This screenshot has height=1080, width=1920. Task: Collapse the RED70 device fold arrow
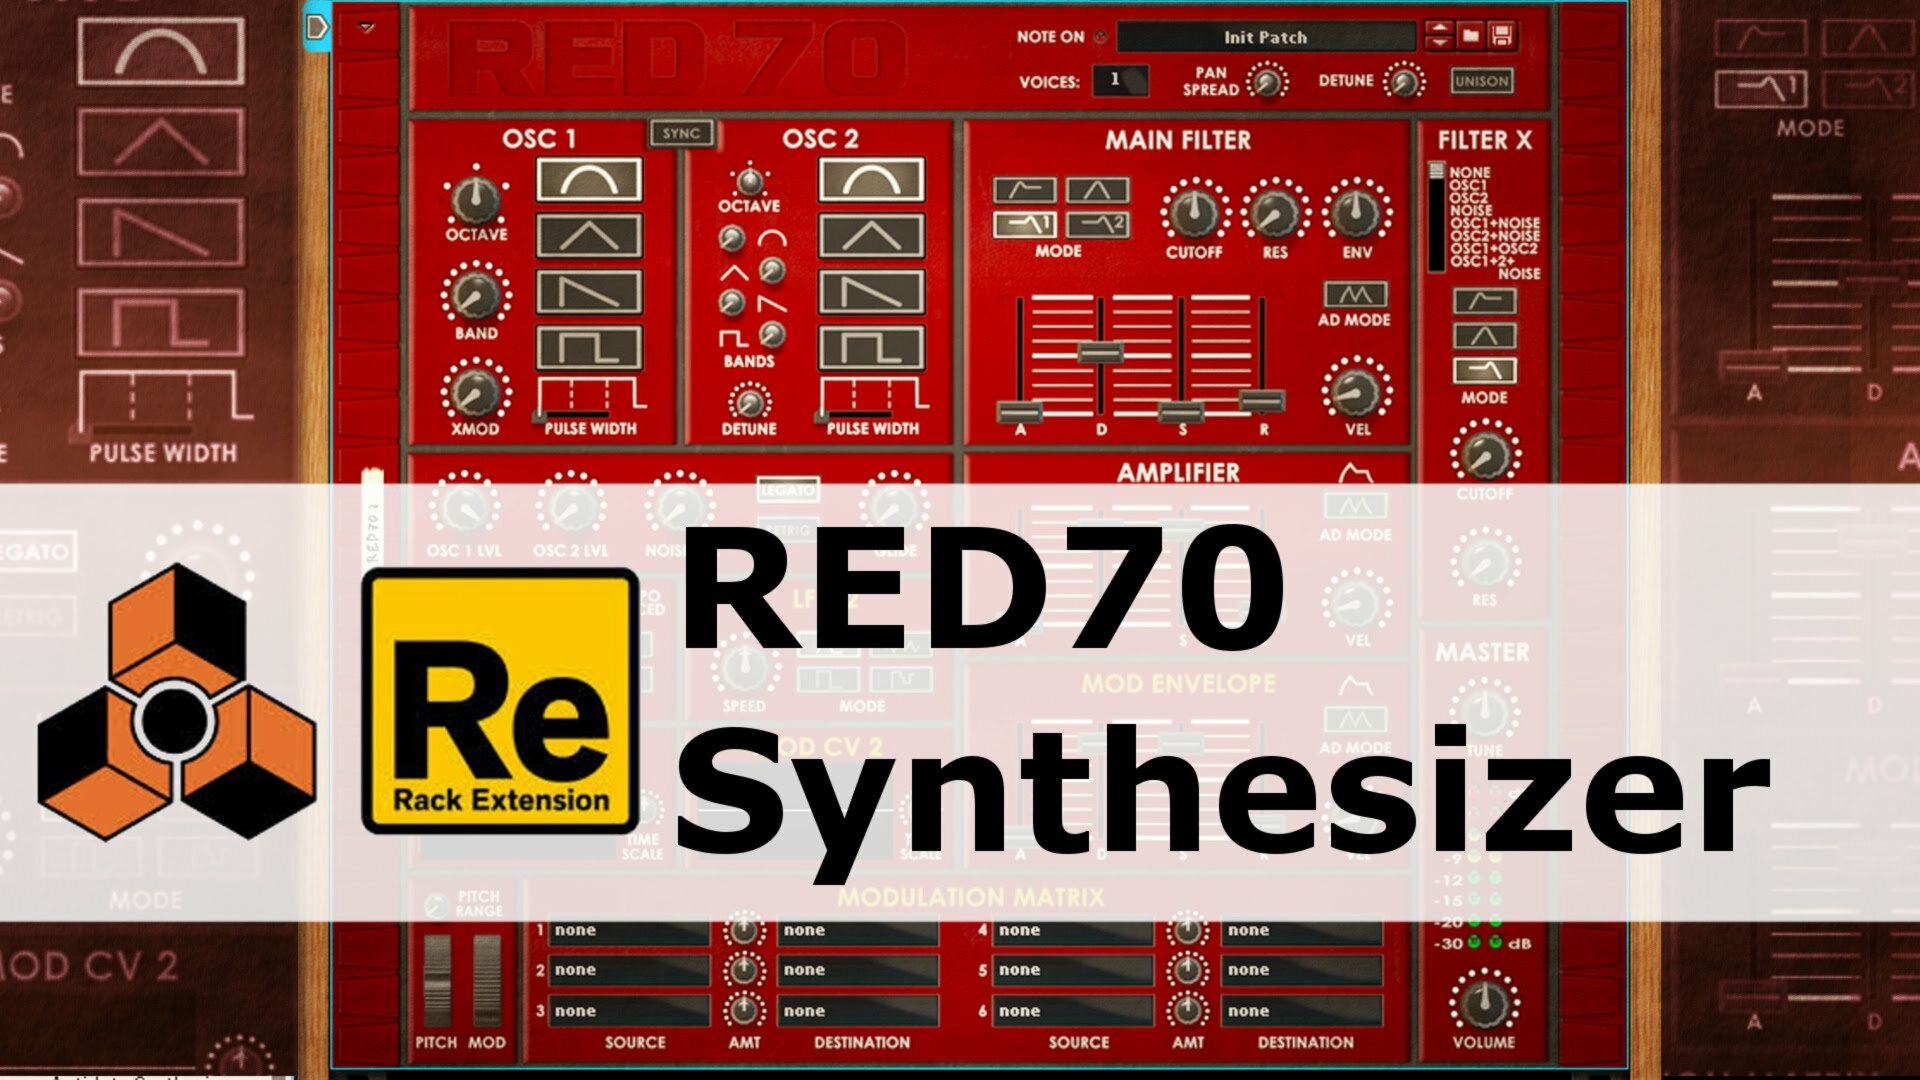click(366, 28)
